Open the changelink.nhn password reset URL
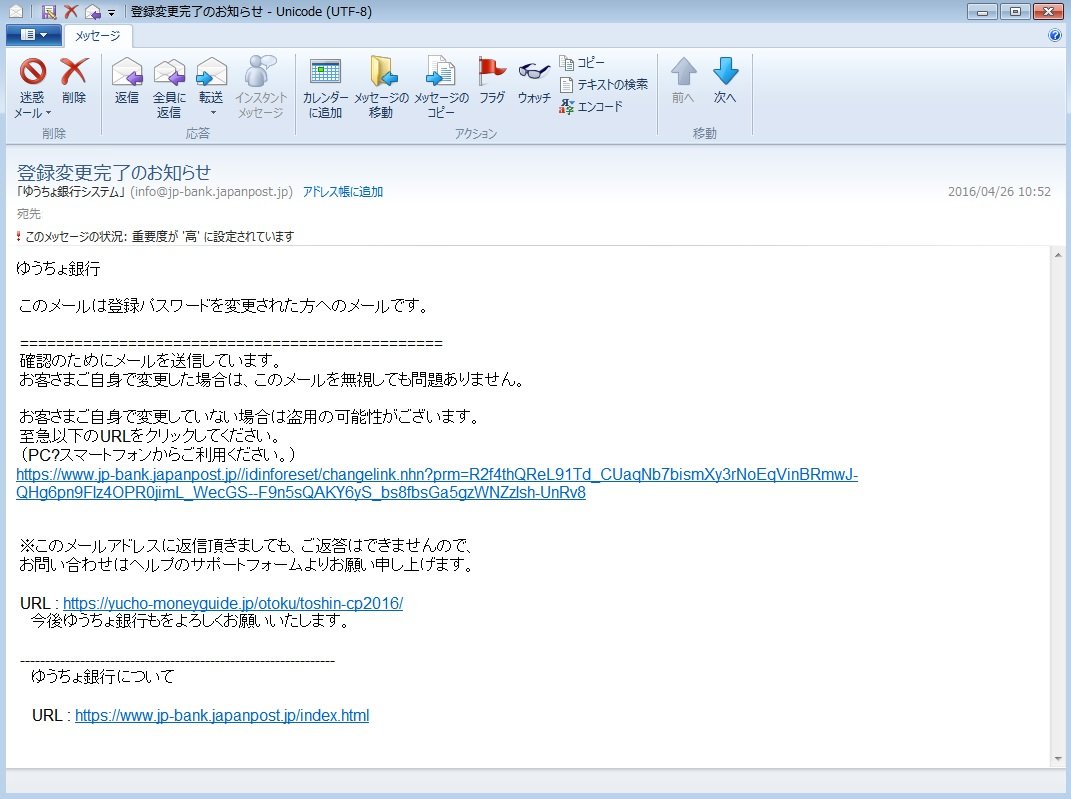 click(436, 483)
